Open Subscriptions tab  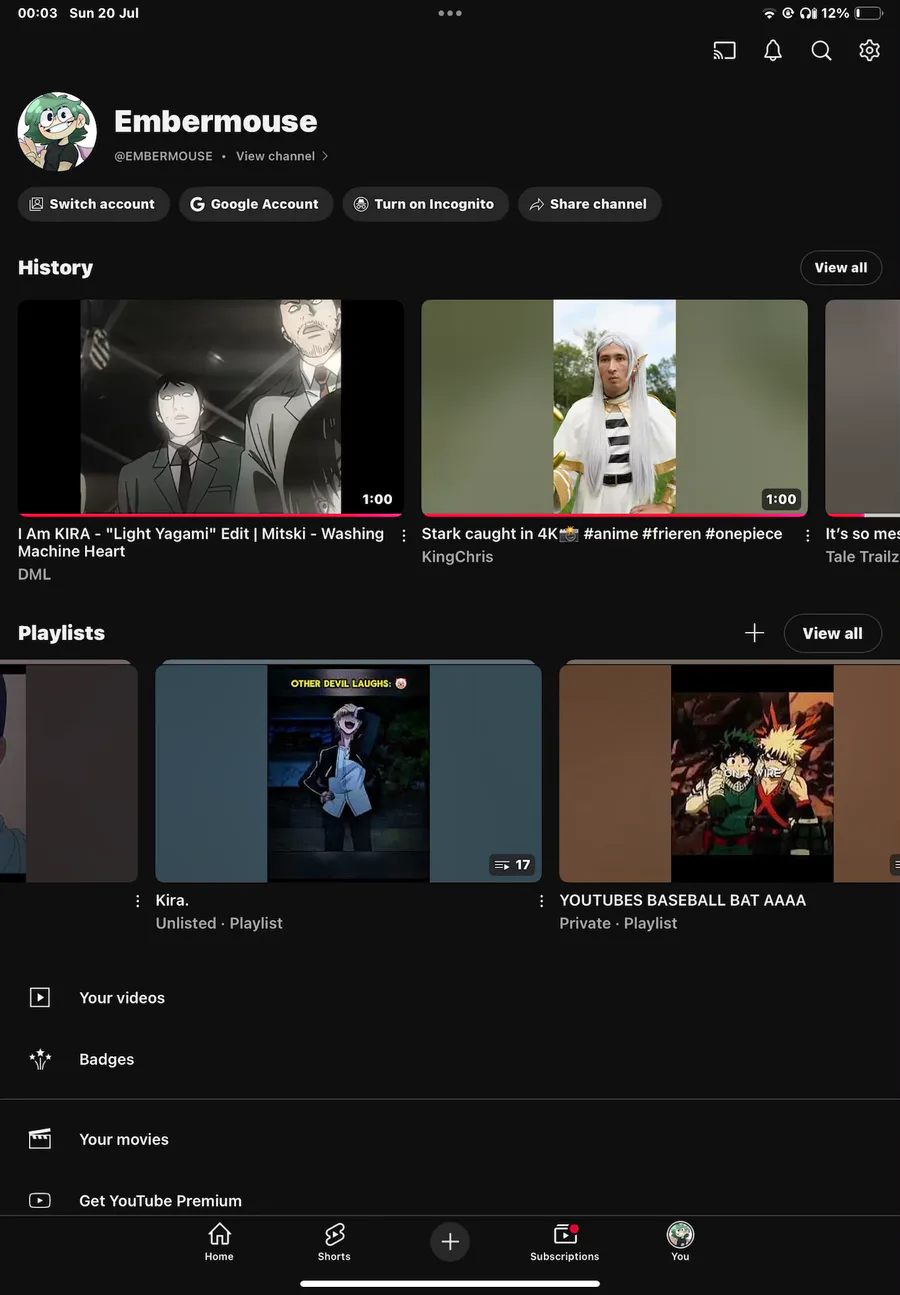(565, 1241)
